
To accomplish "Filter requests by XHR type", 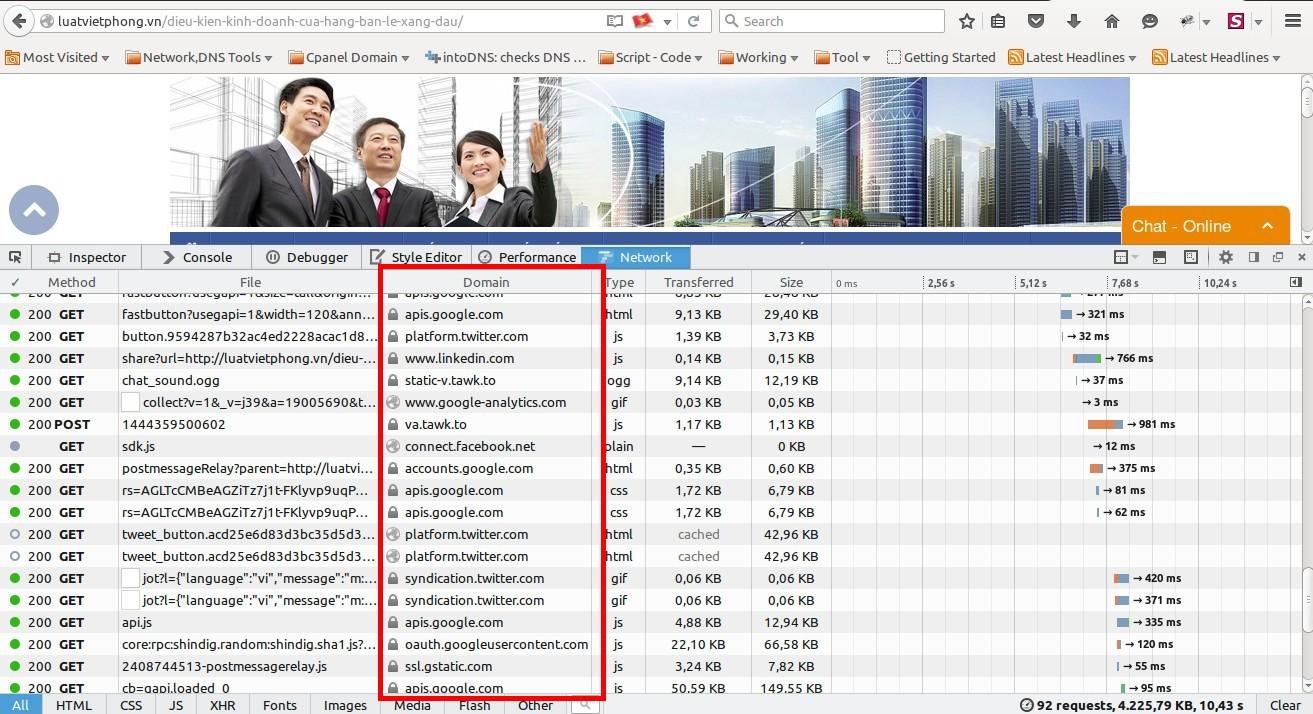I will pos(223,705).
